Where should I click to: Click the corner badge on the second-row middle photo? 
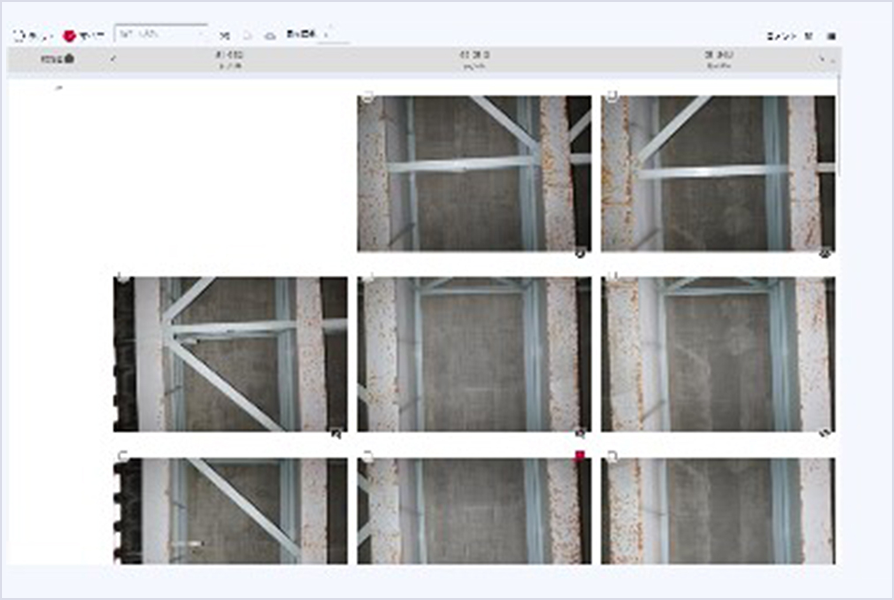[x=580, y=433]
